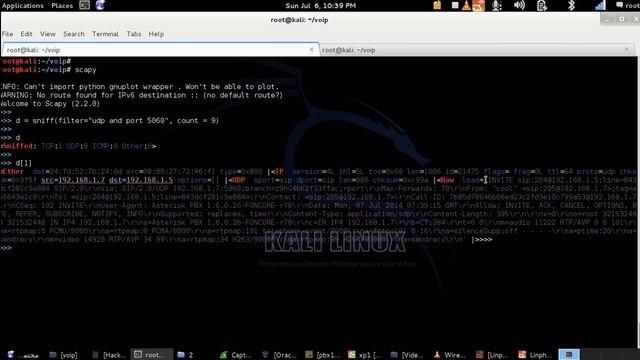The width and height of the screenshot is (640, 360).
Task: Launch terminal from top panel icon
Action: tap(84, 5)
